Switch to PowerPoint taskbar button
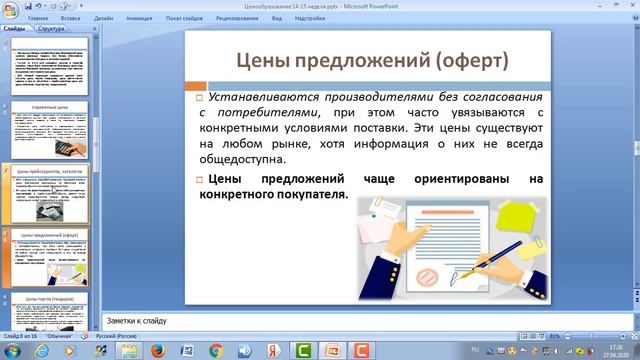640x360 pixels. point(332,351)
